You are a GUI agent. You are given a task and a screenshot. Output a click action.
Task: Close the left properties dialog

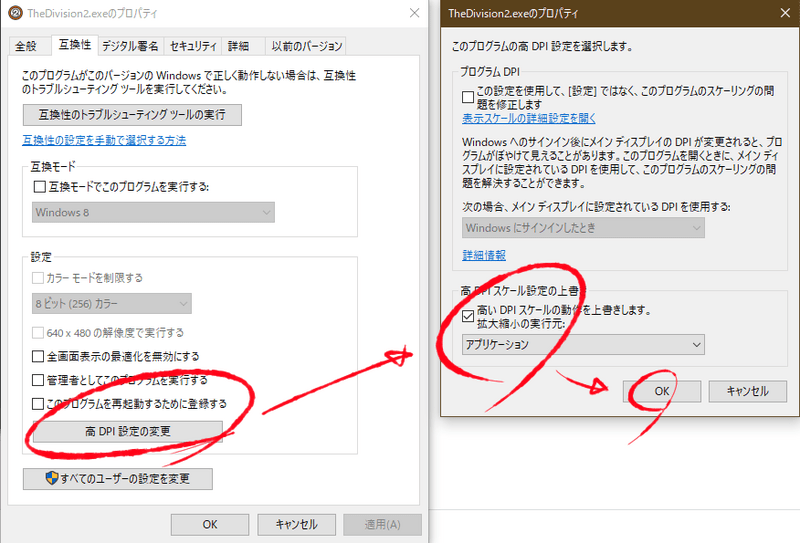pyautogui.click(x=413, y=12)
